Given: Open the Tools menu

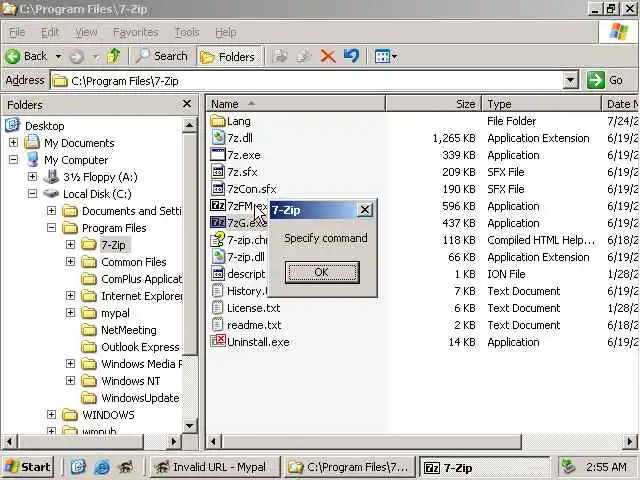Looking at the screenshot, I should [187, 32].
